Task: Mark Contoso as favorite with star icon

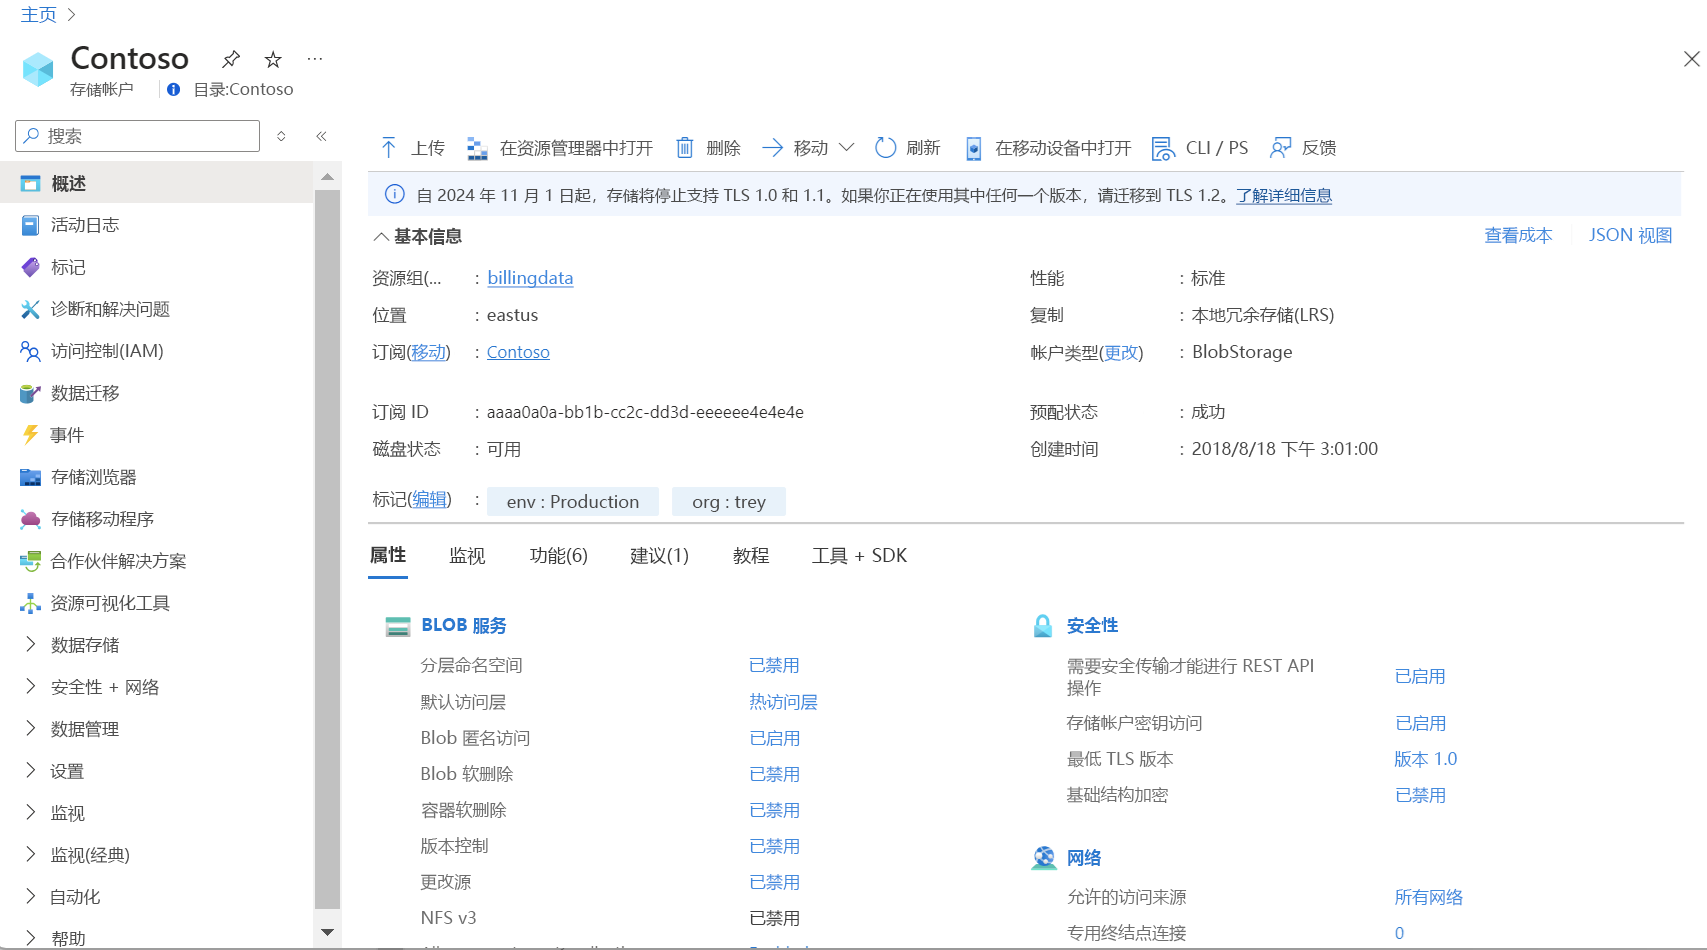Action: tap(273, 59)
